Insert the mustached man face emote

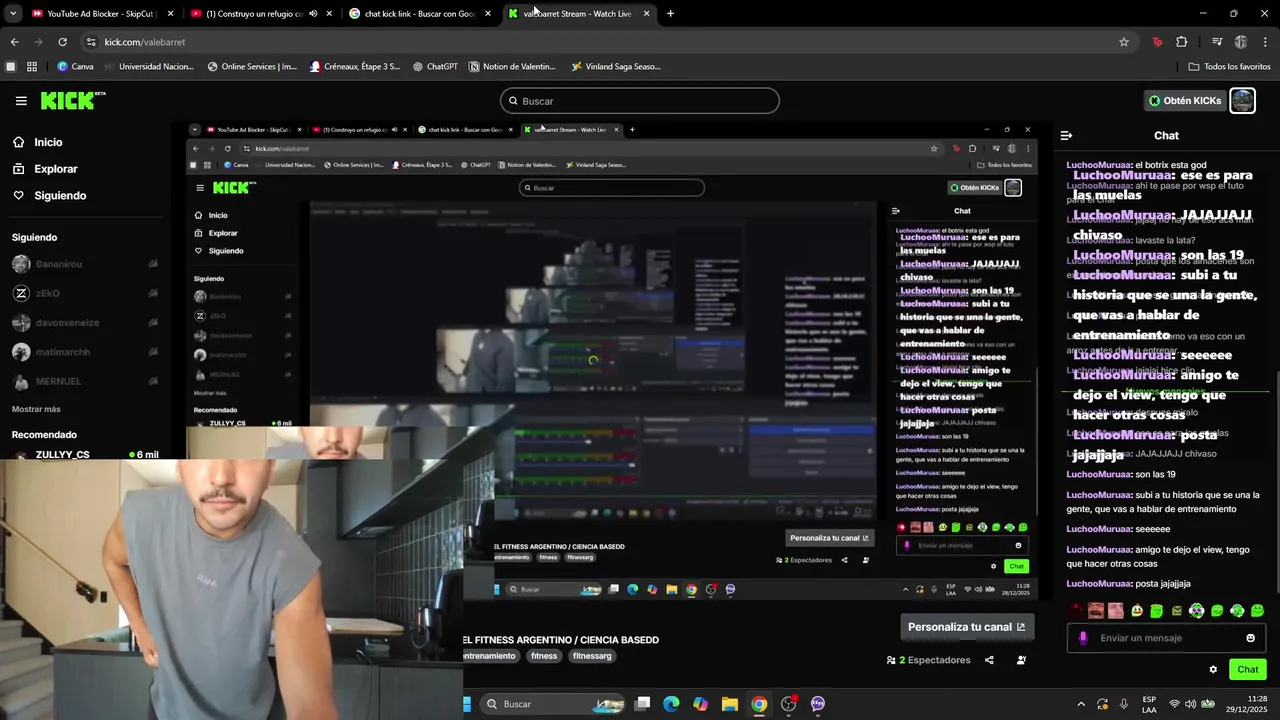point(1096,611)
